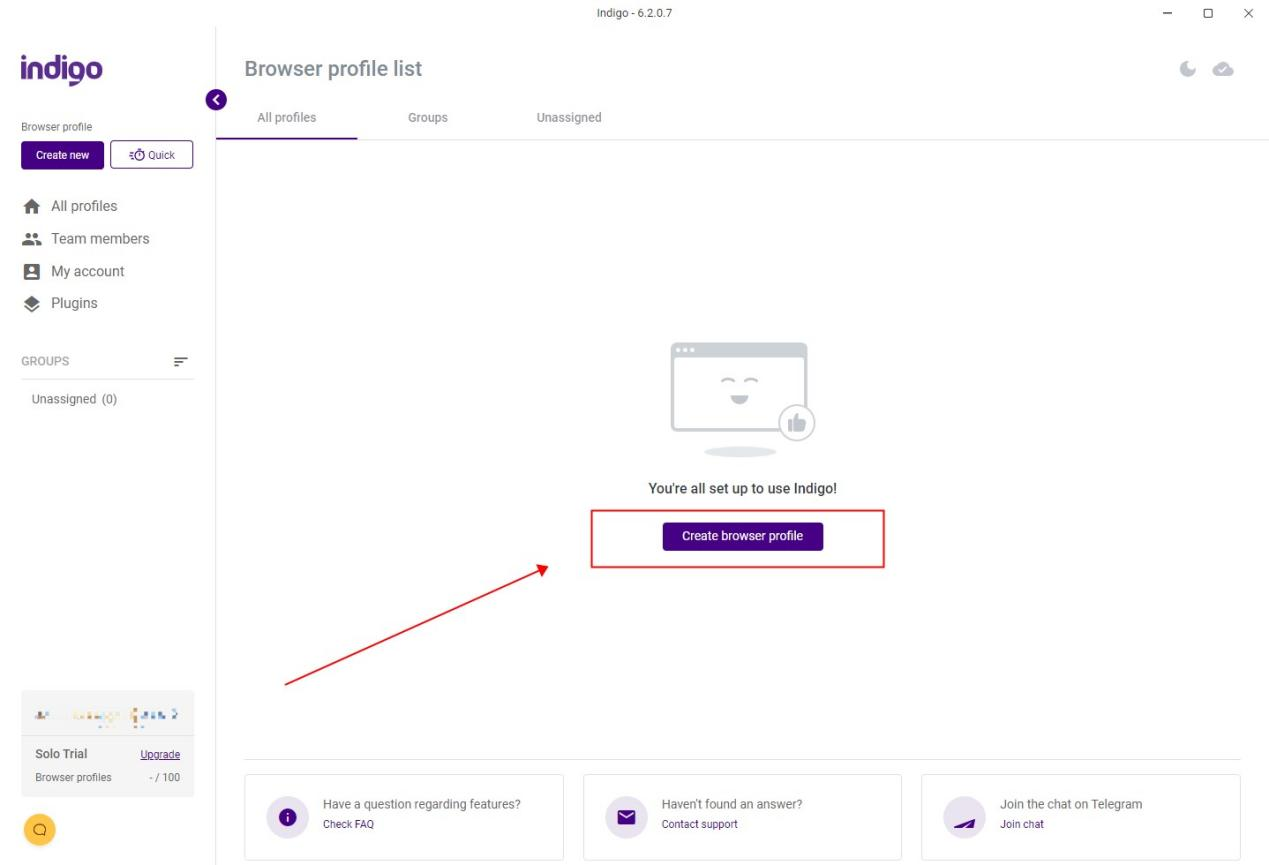1269x865 pixels.
Task: Select the Unassigned (0) group
Action: coord(74,399)
